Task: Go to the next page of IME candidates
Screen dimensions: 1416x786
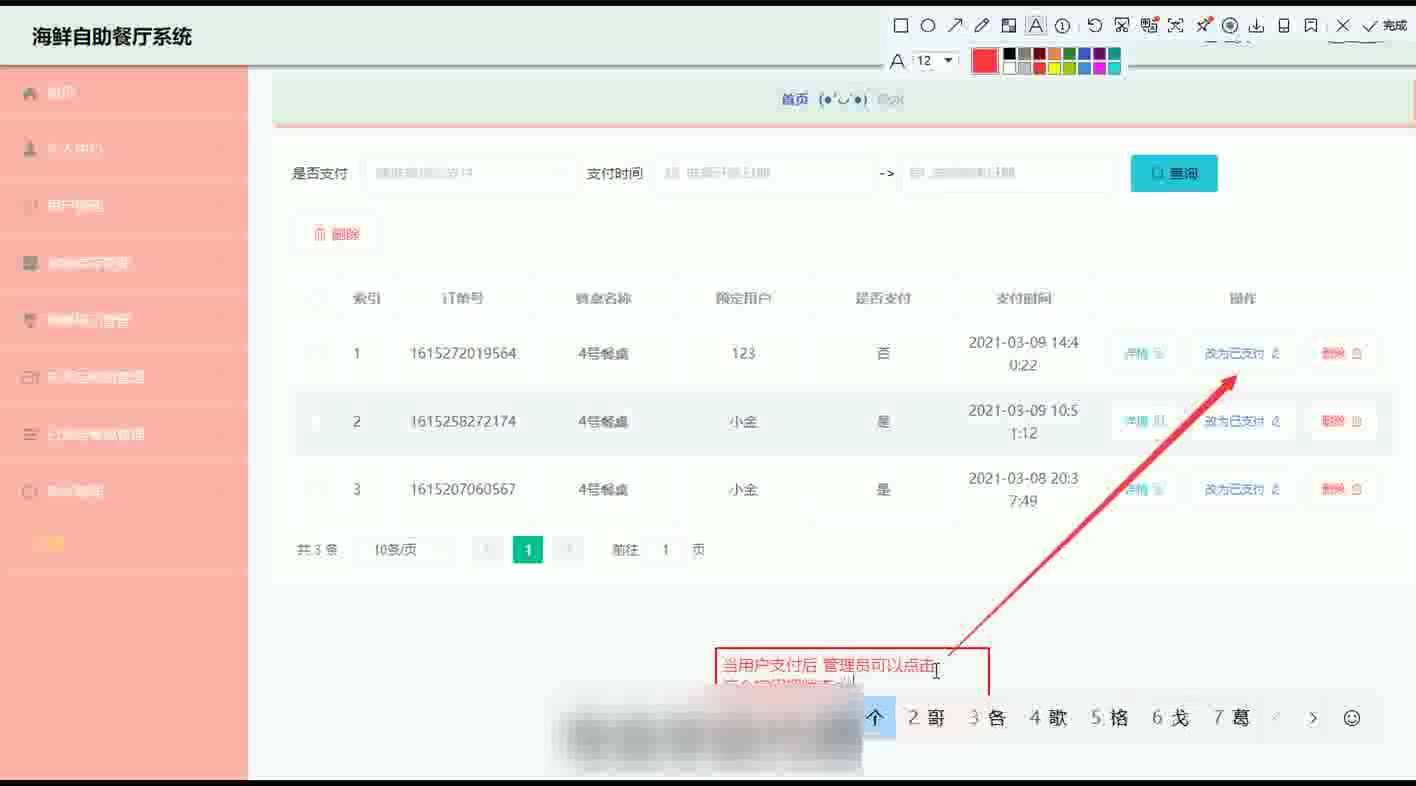Action: [x=1313, y=718]
